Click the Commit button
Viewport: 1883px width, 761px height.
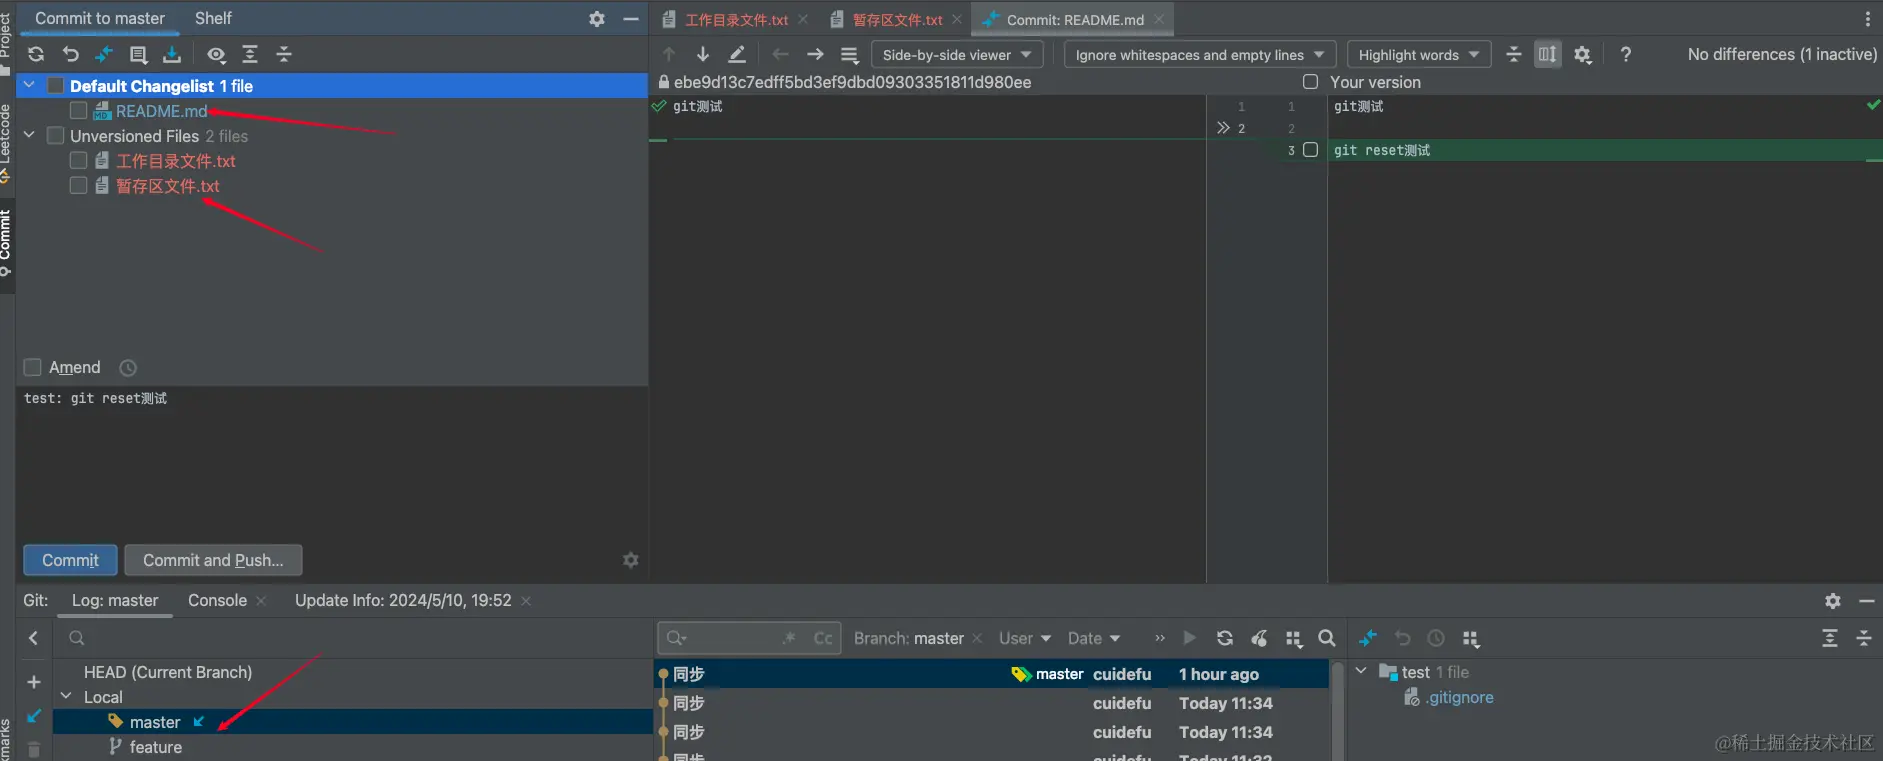tap(70, 560)
